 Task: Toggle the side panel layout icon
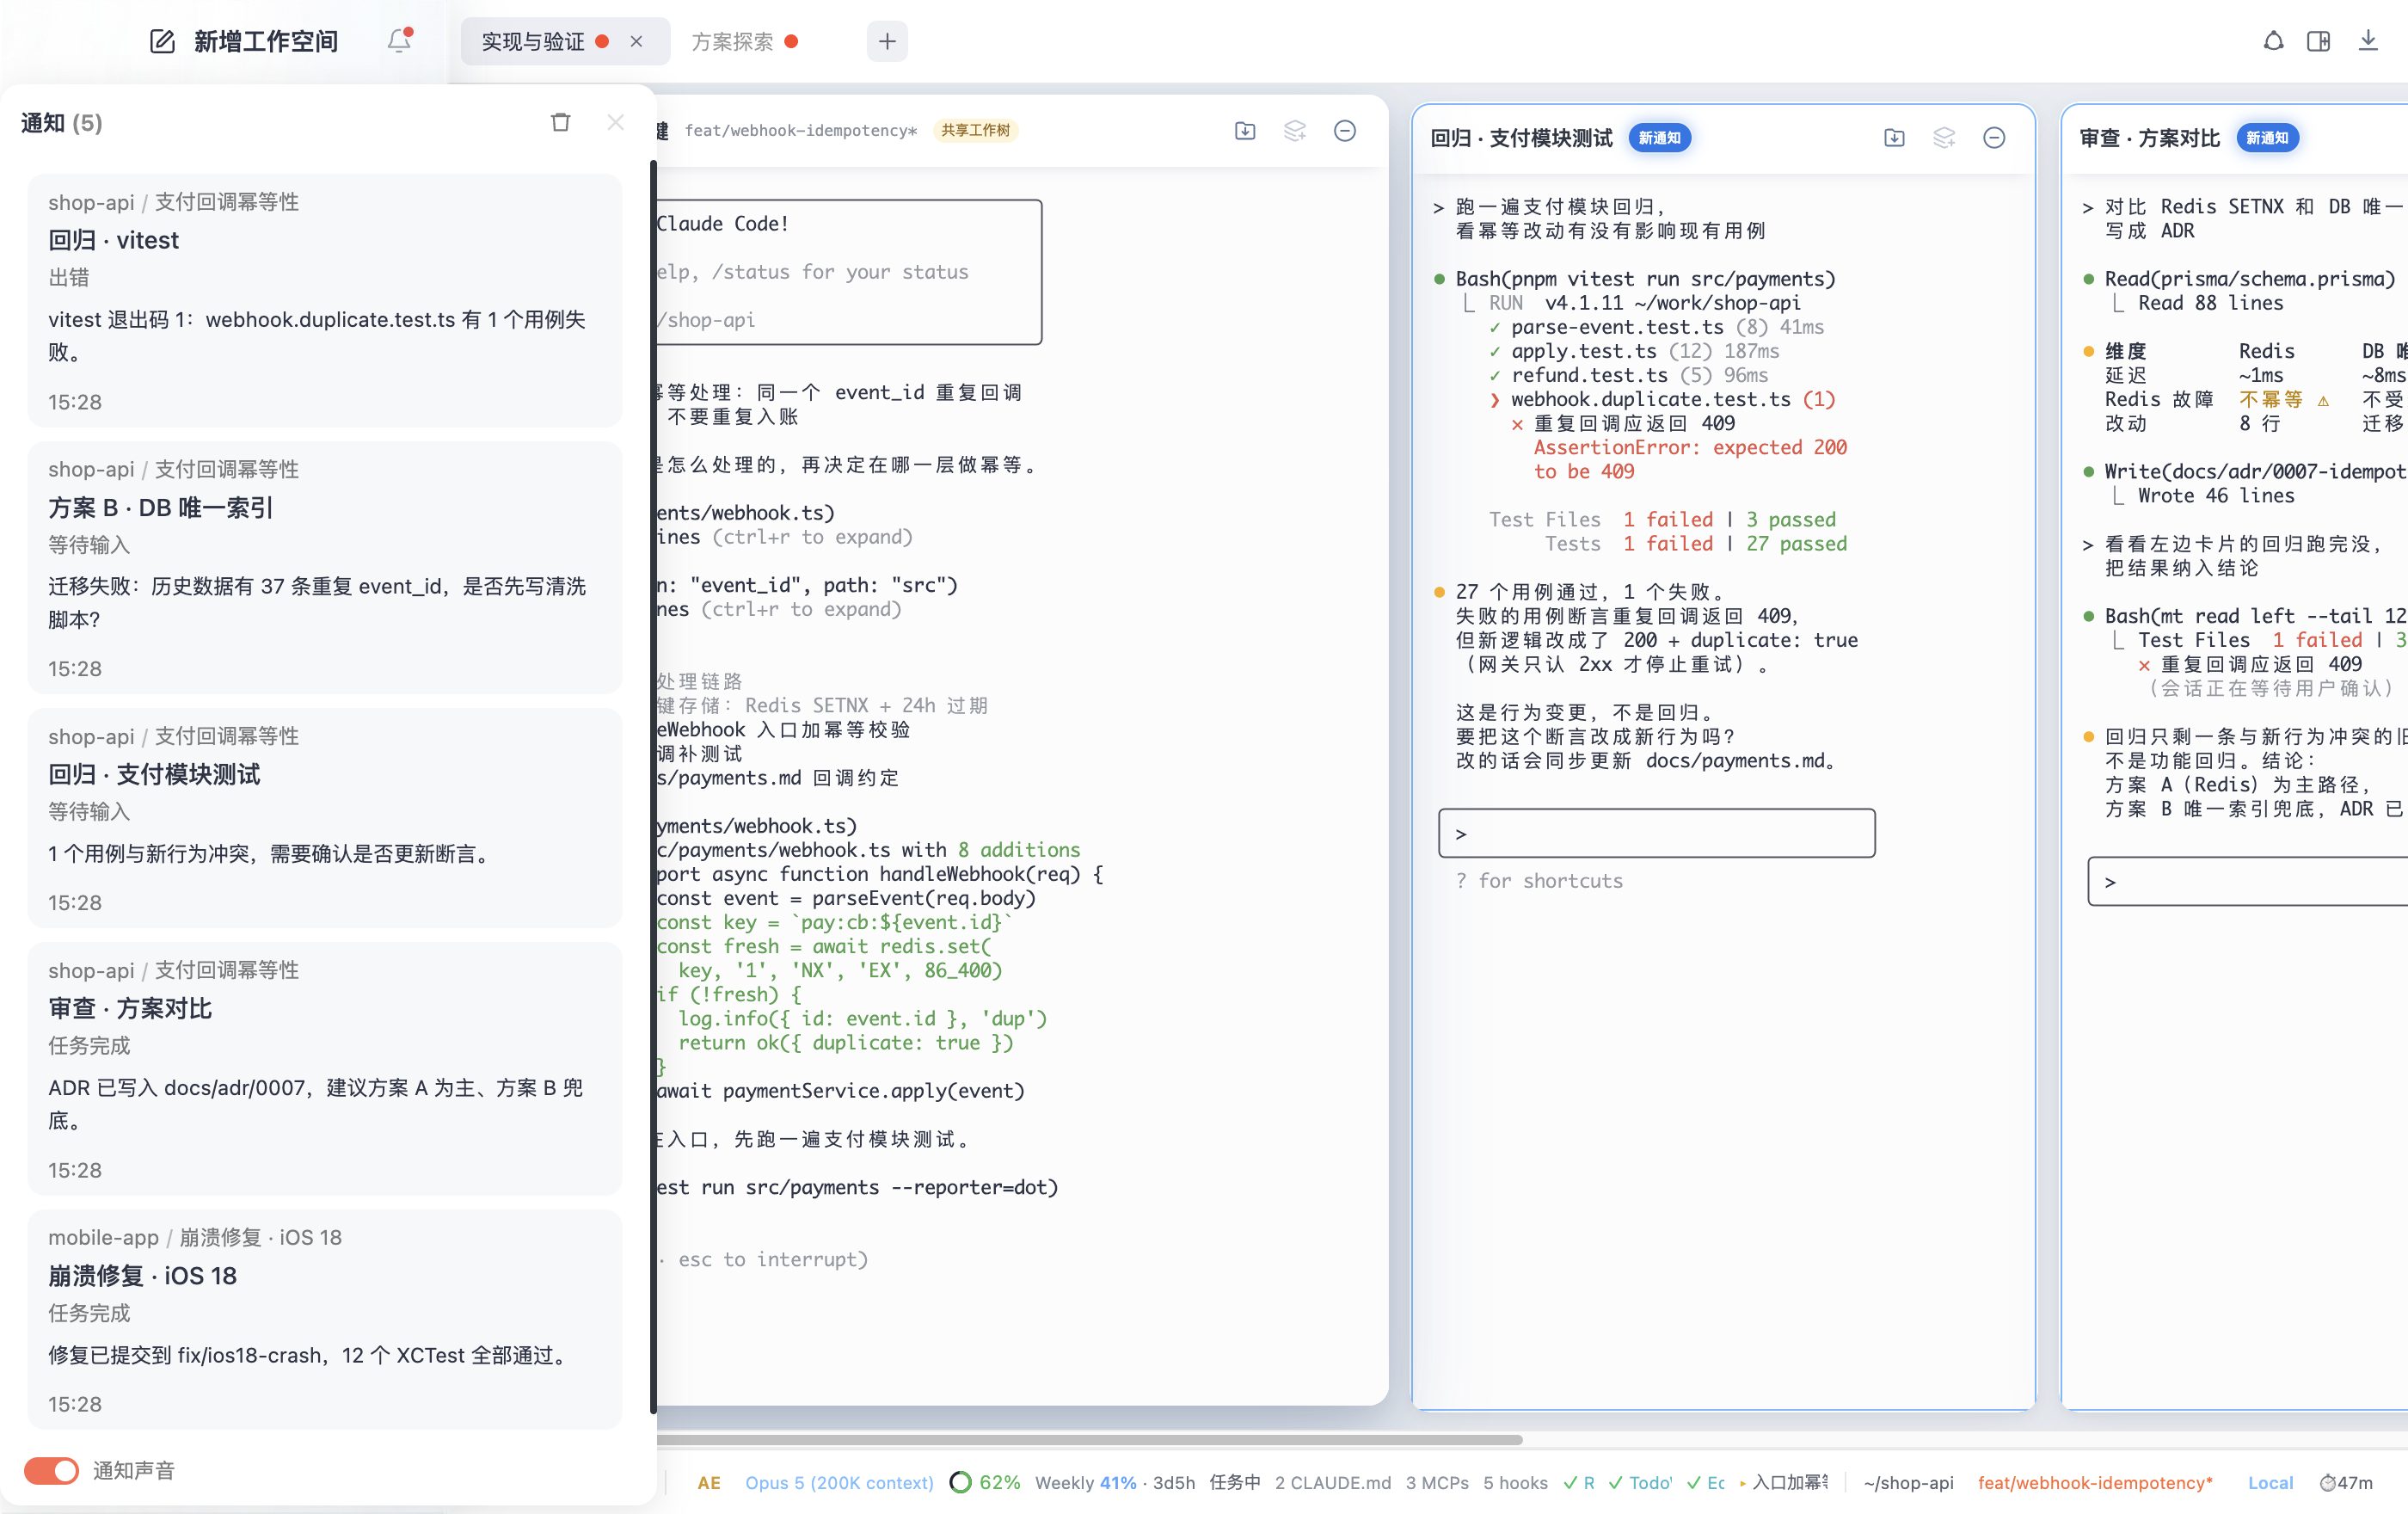point(2318,41)
